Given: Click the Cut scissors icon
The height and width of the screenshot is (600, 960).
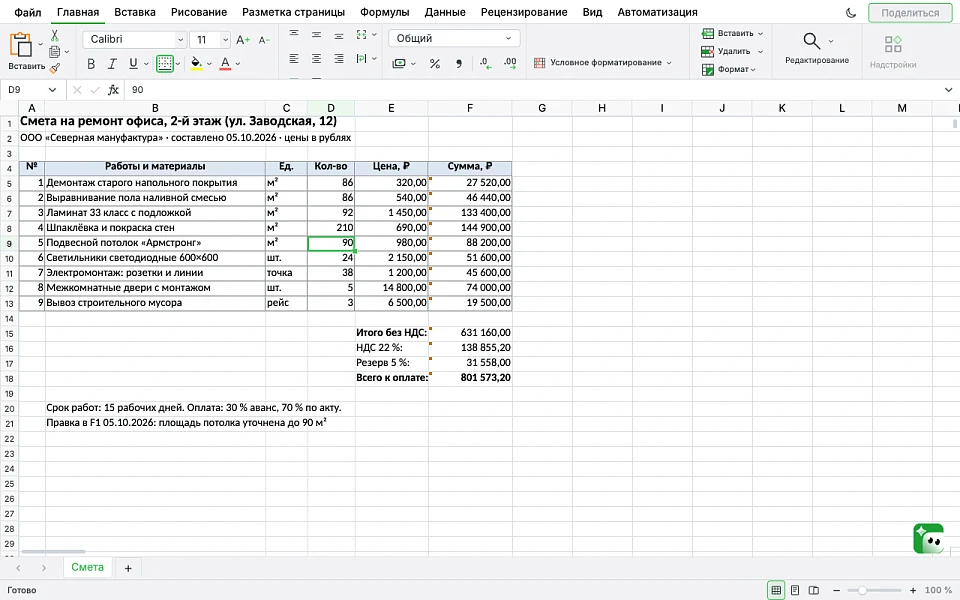Looking at the screenshot, I should point(54,36).
